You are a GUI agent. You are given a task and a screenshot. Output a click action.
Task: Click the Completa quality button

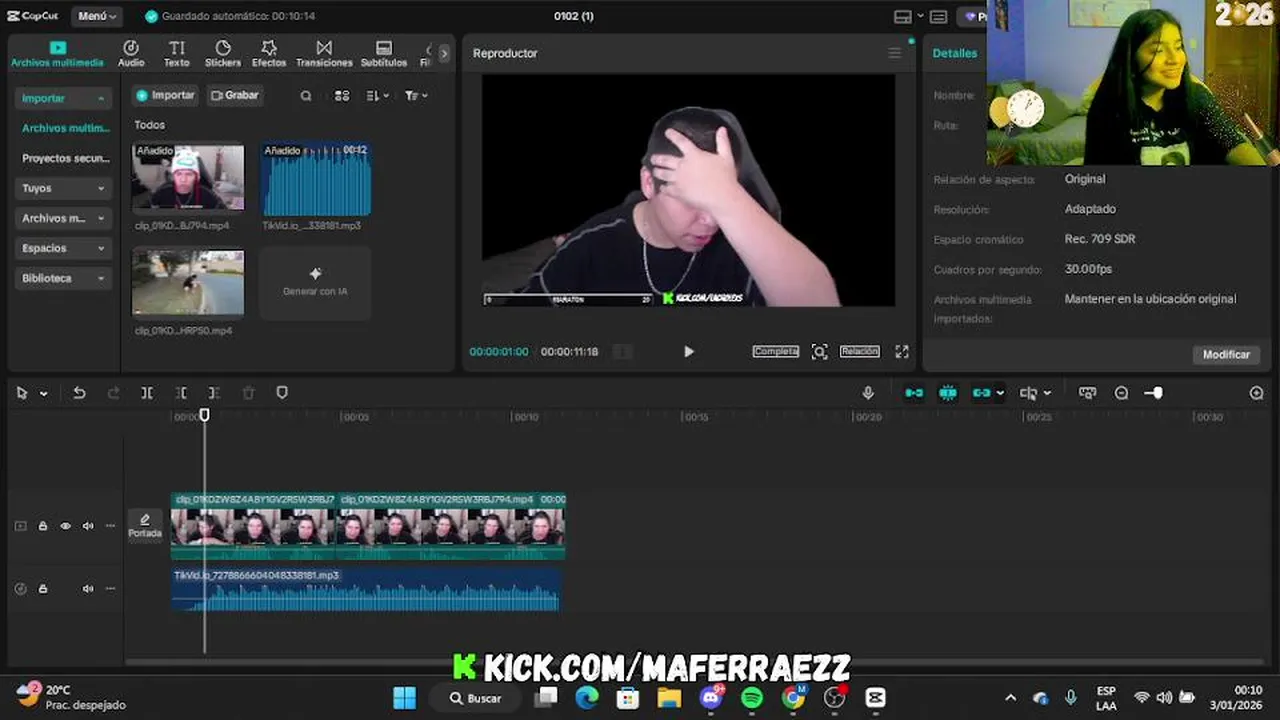click(776, 352)
